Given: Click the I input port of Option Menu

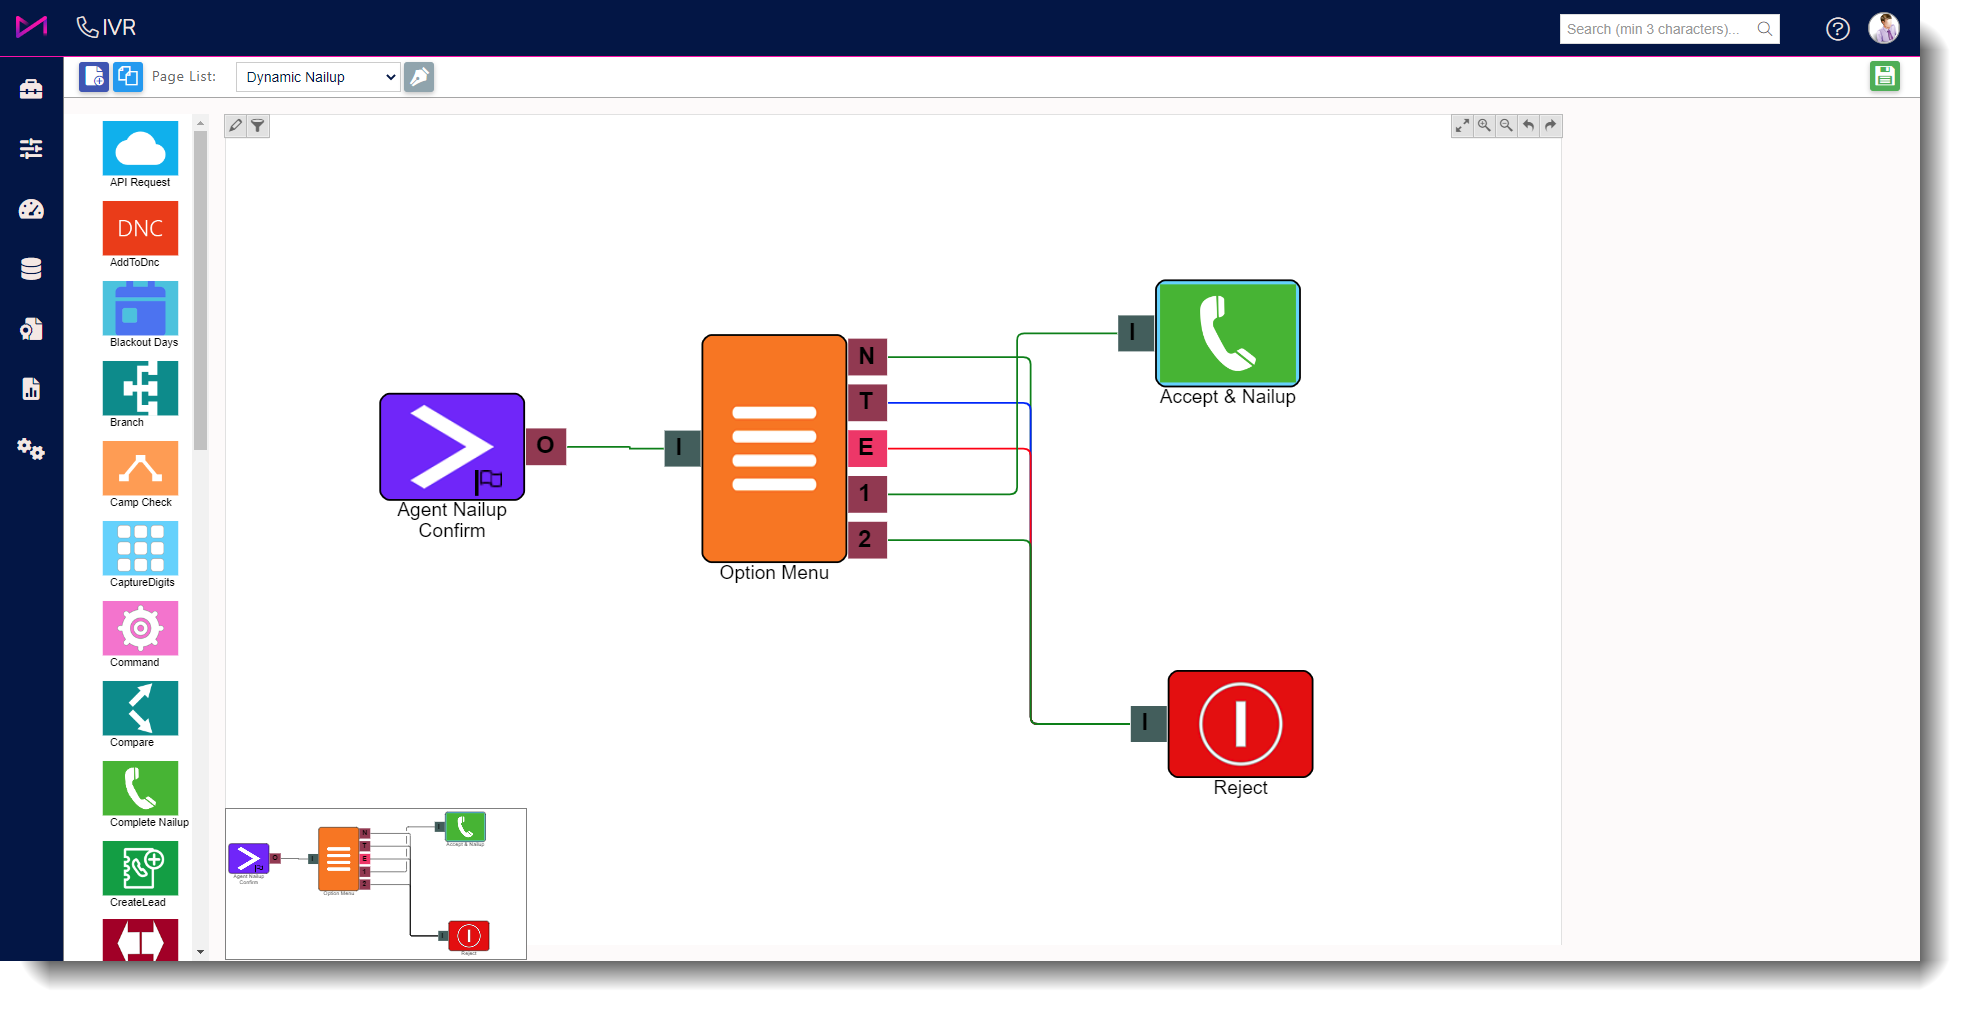Looking at the screenshot, I should click(x=682, y=447).
